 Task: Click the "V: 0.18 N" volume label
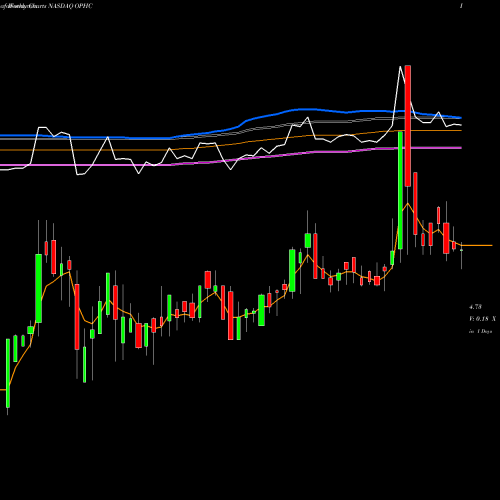click(x=482, y=319)
